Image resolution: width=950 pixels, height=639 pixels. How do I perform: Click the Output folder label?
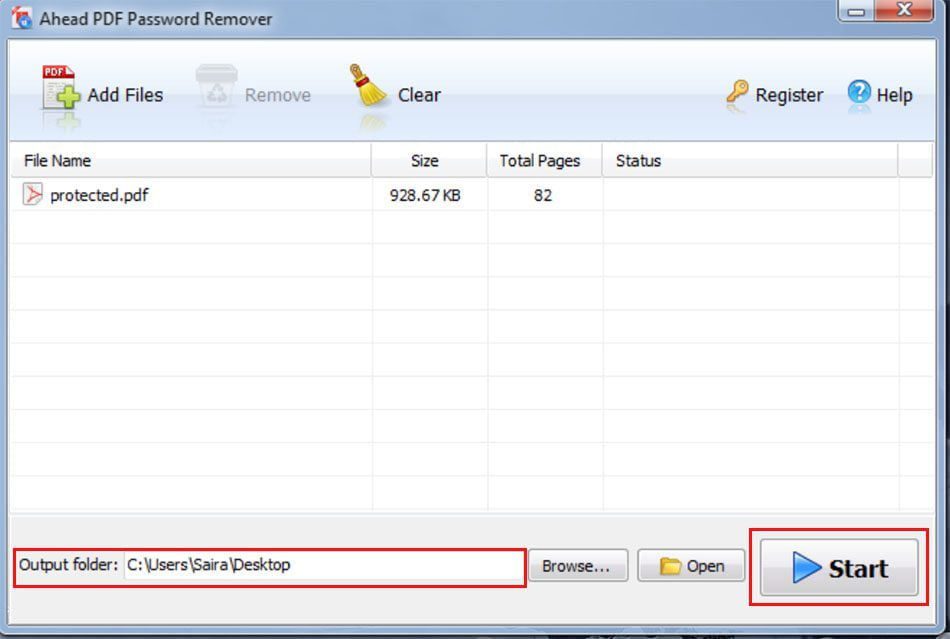[x=68, y=565]
